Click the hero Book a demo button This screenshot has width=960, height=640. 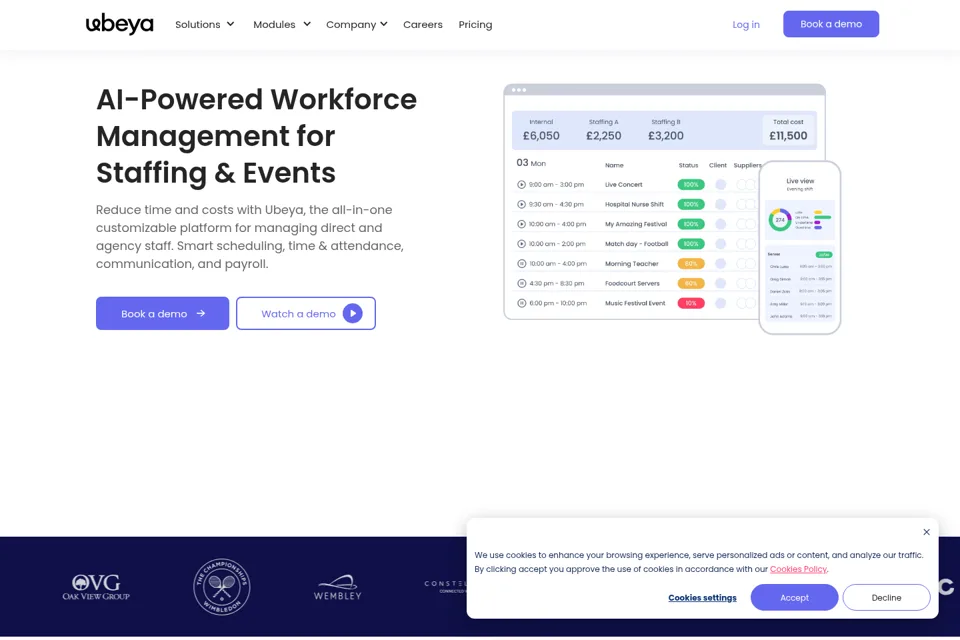[x=162, y=314]
